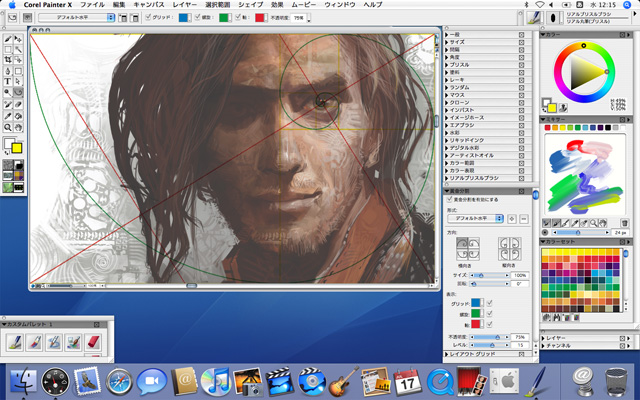Choose the portrait orientation spiral set
Screen dimensions: 640x400
pyautogui.click(x=509, y=249)
